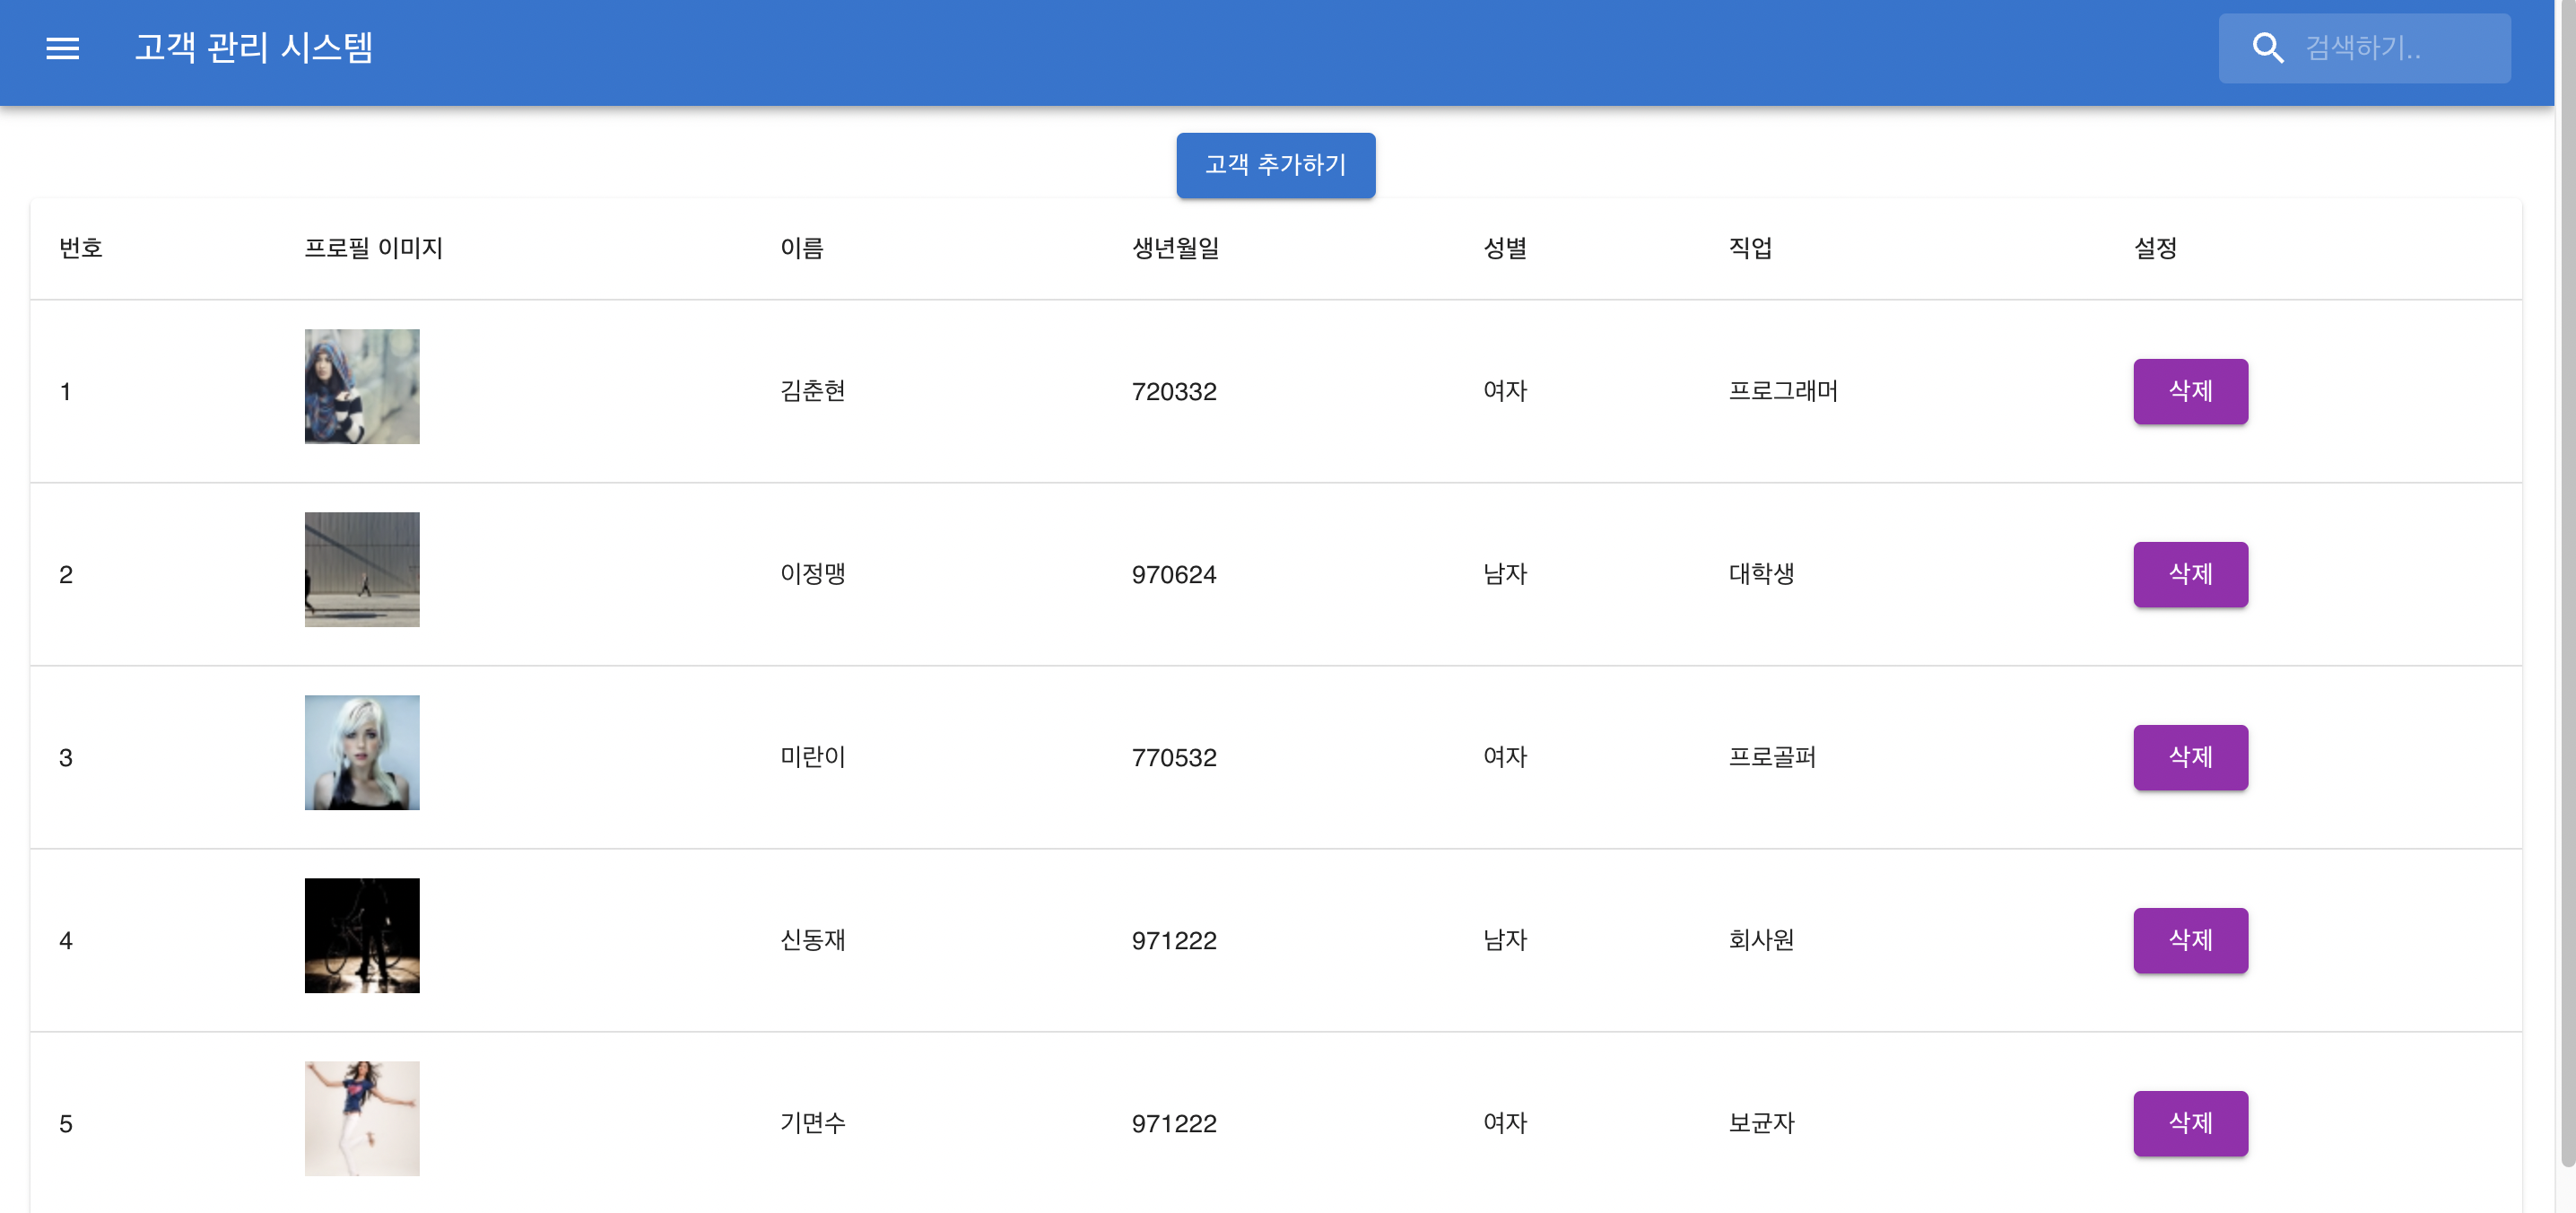The width and height of the screenshot is (2576, 1213).
Task: Click 김춘현's profile image
Action: [362, 387]
